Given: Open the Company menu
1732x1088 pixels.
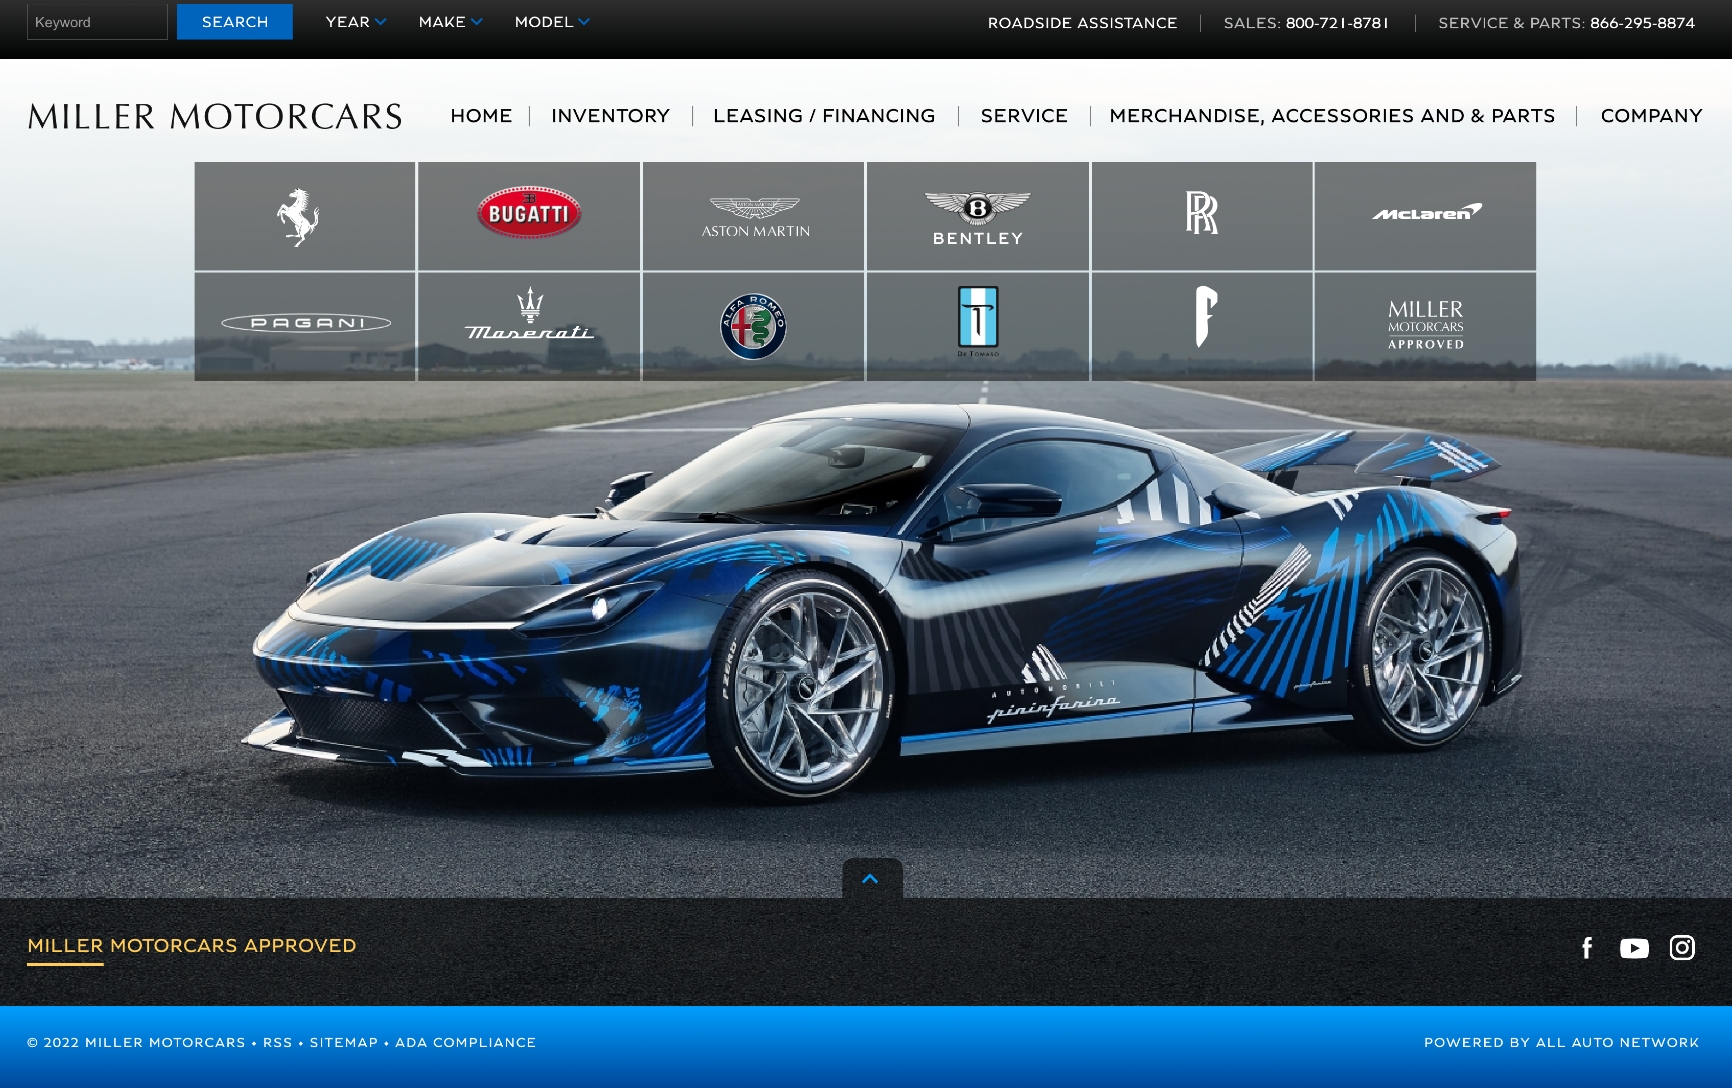Looking at the screenshot, I should (x=1651, y=116).
